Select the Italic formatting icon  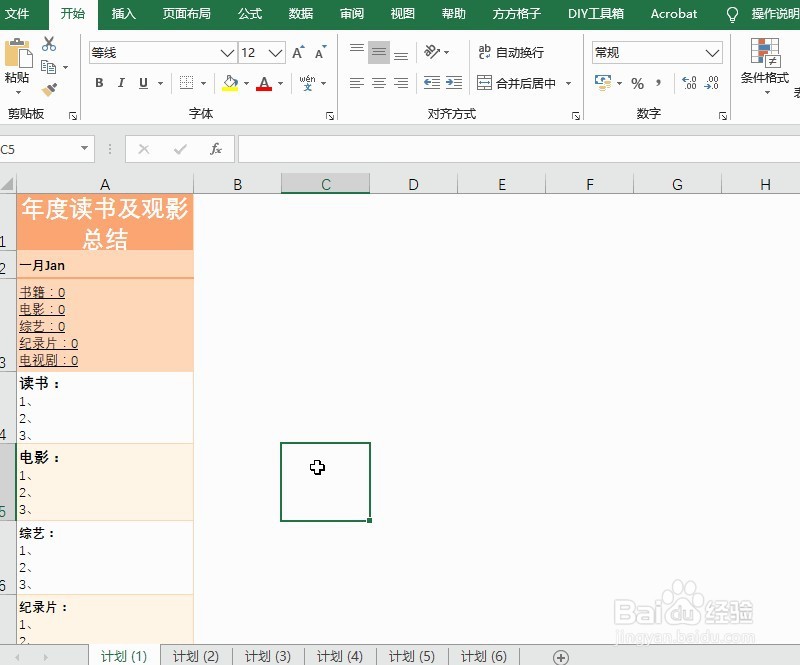pyautogui.click(x=120, y=82)
